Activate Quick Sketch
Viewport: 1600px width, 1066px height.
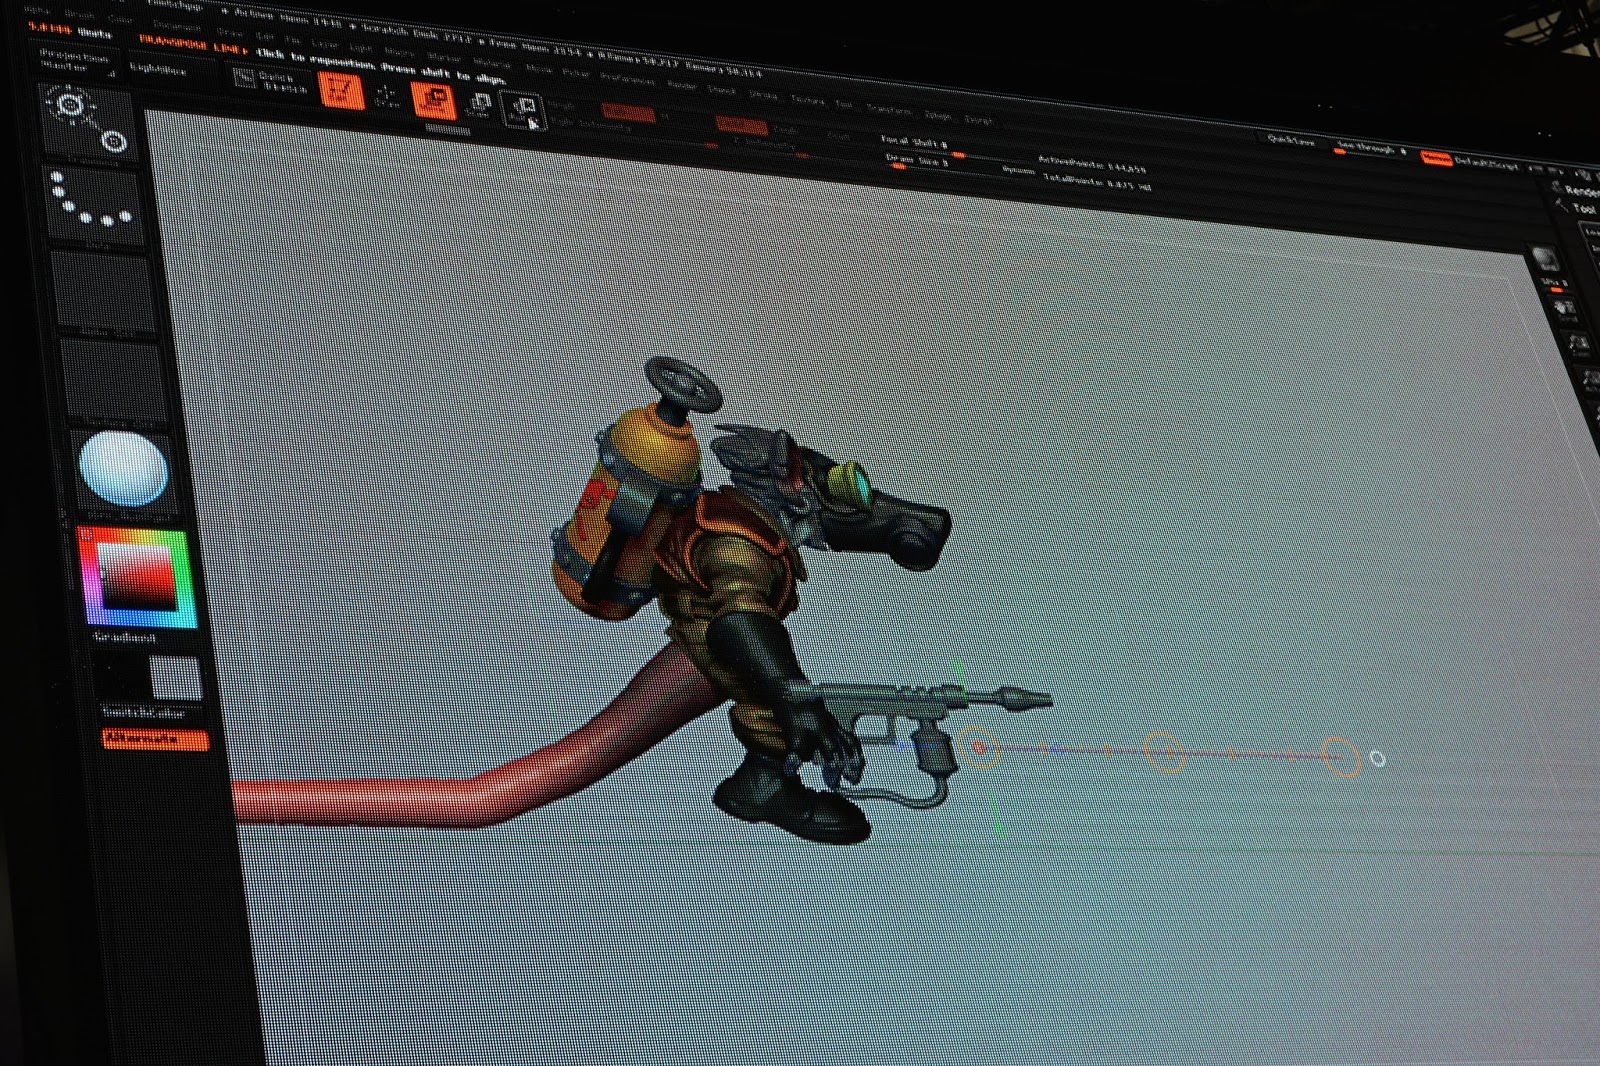pos(269,81)
